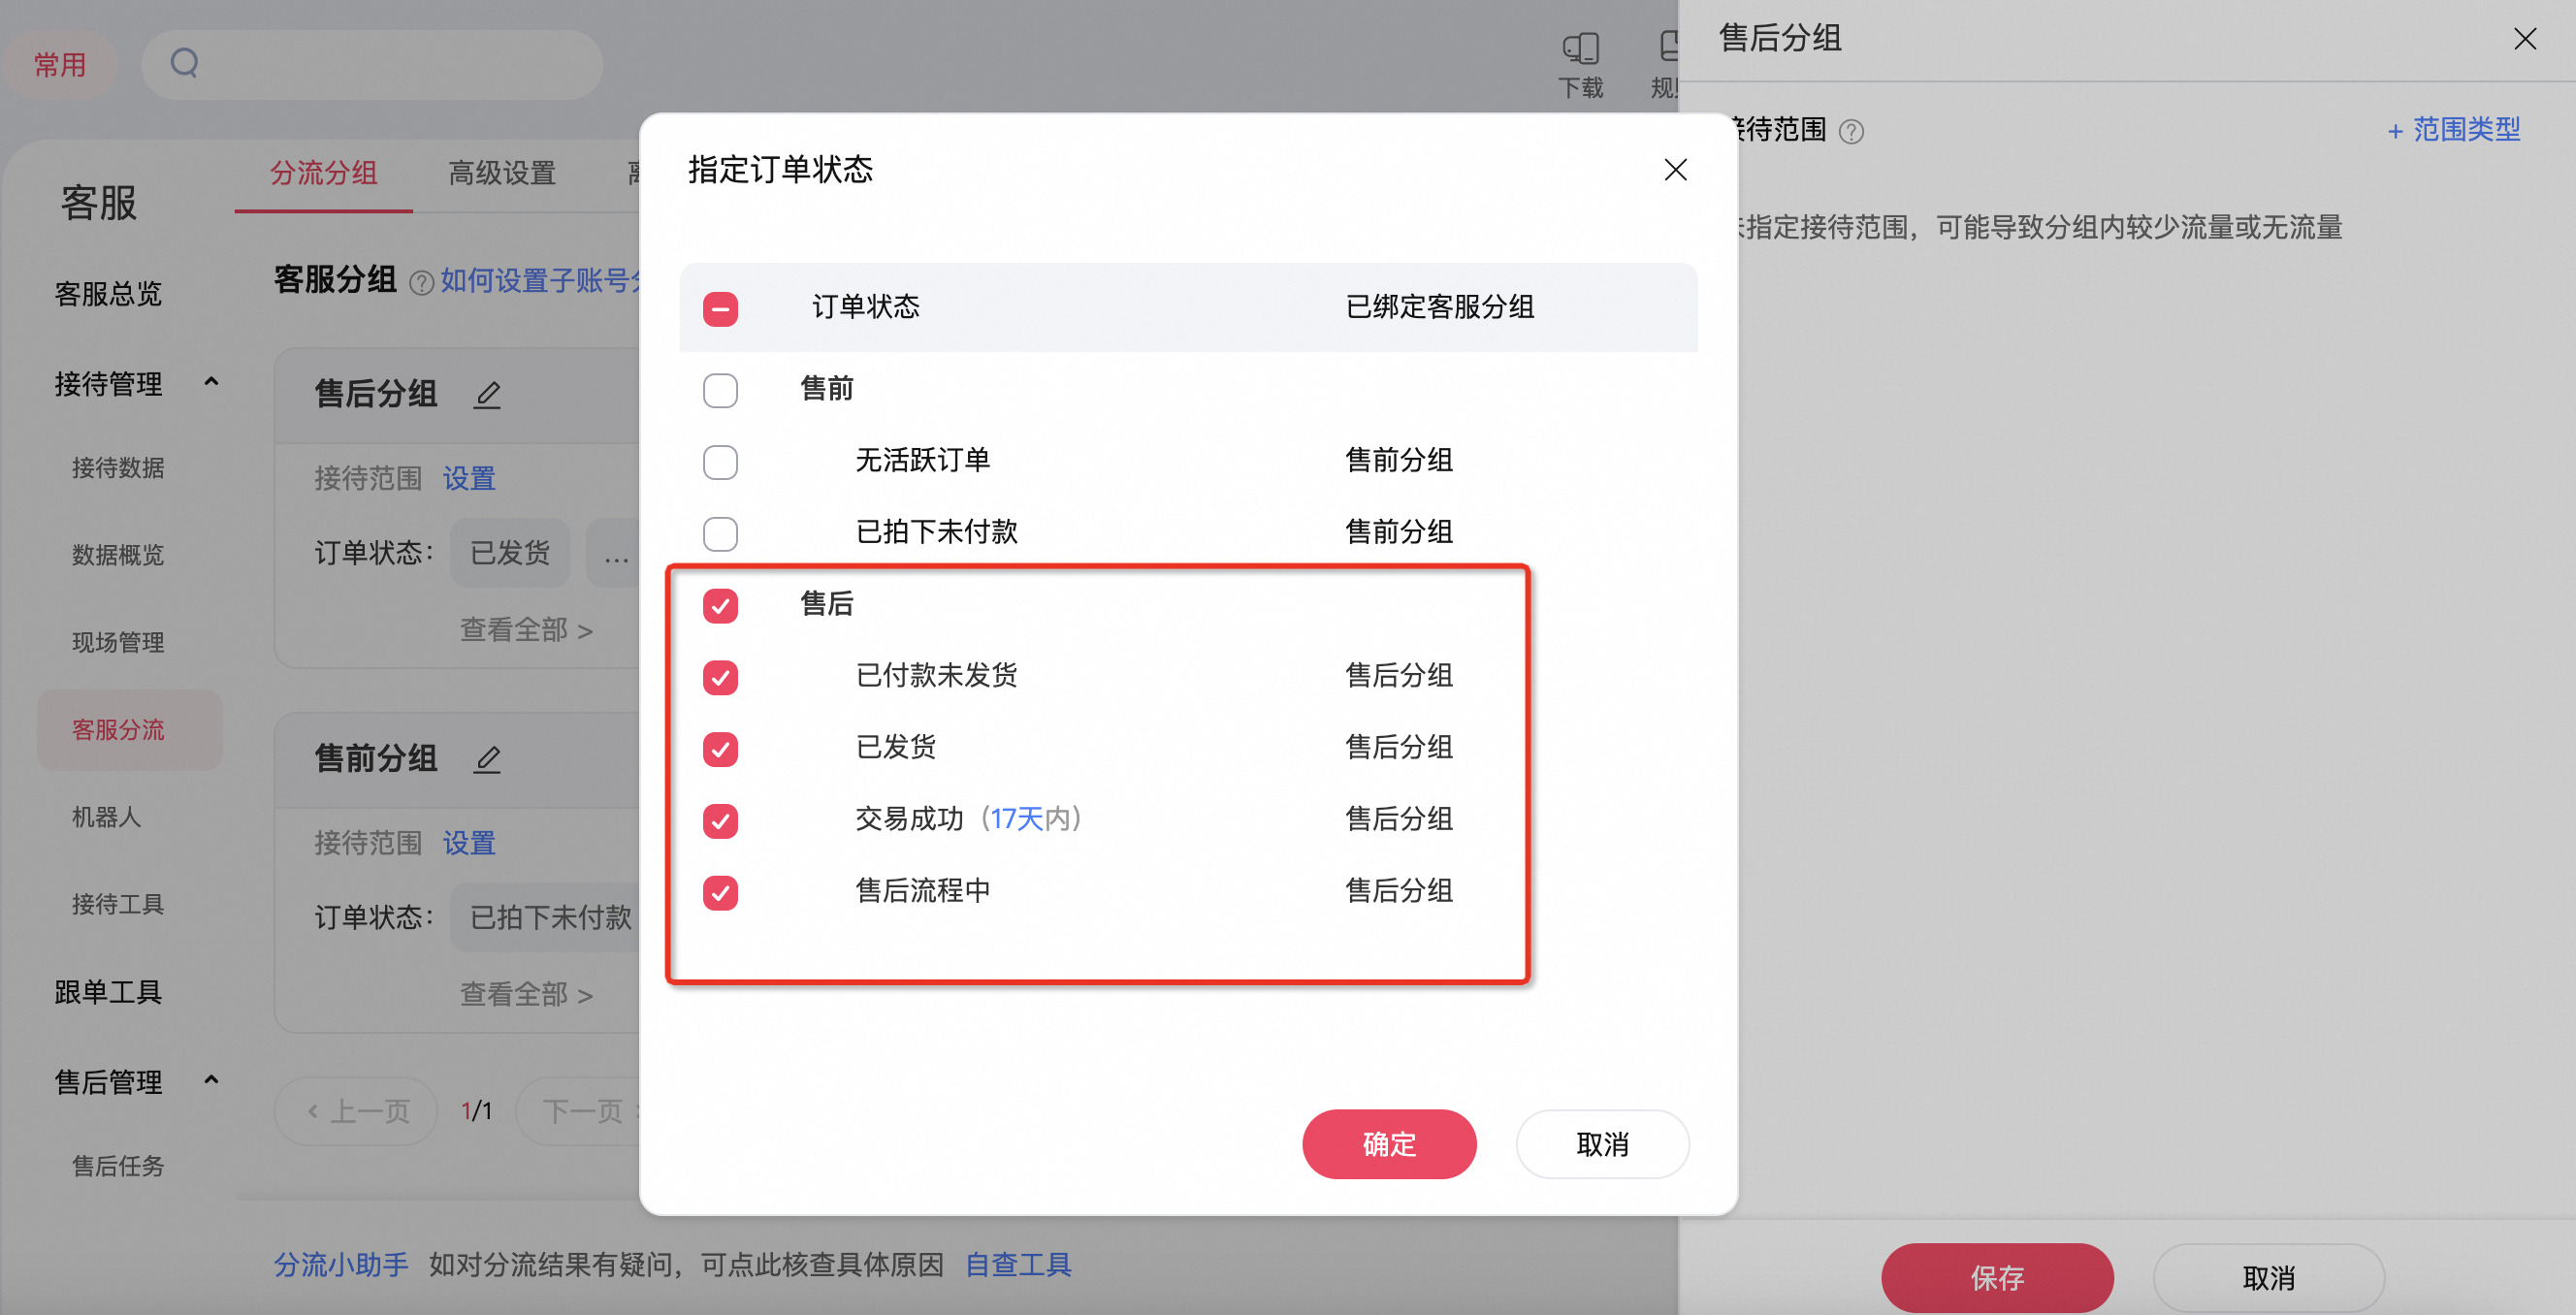Close the 售后分组 side panel
2576x1315 pixels.
[x=2525, y=39]
